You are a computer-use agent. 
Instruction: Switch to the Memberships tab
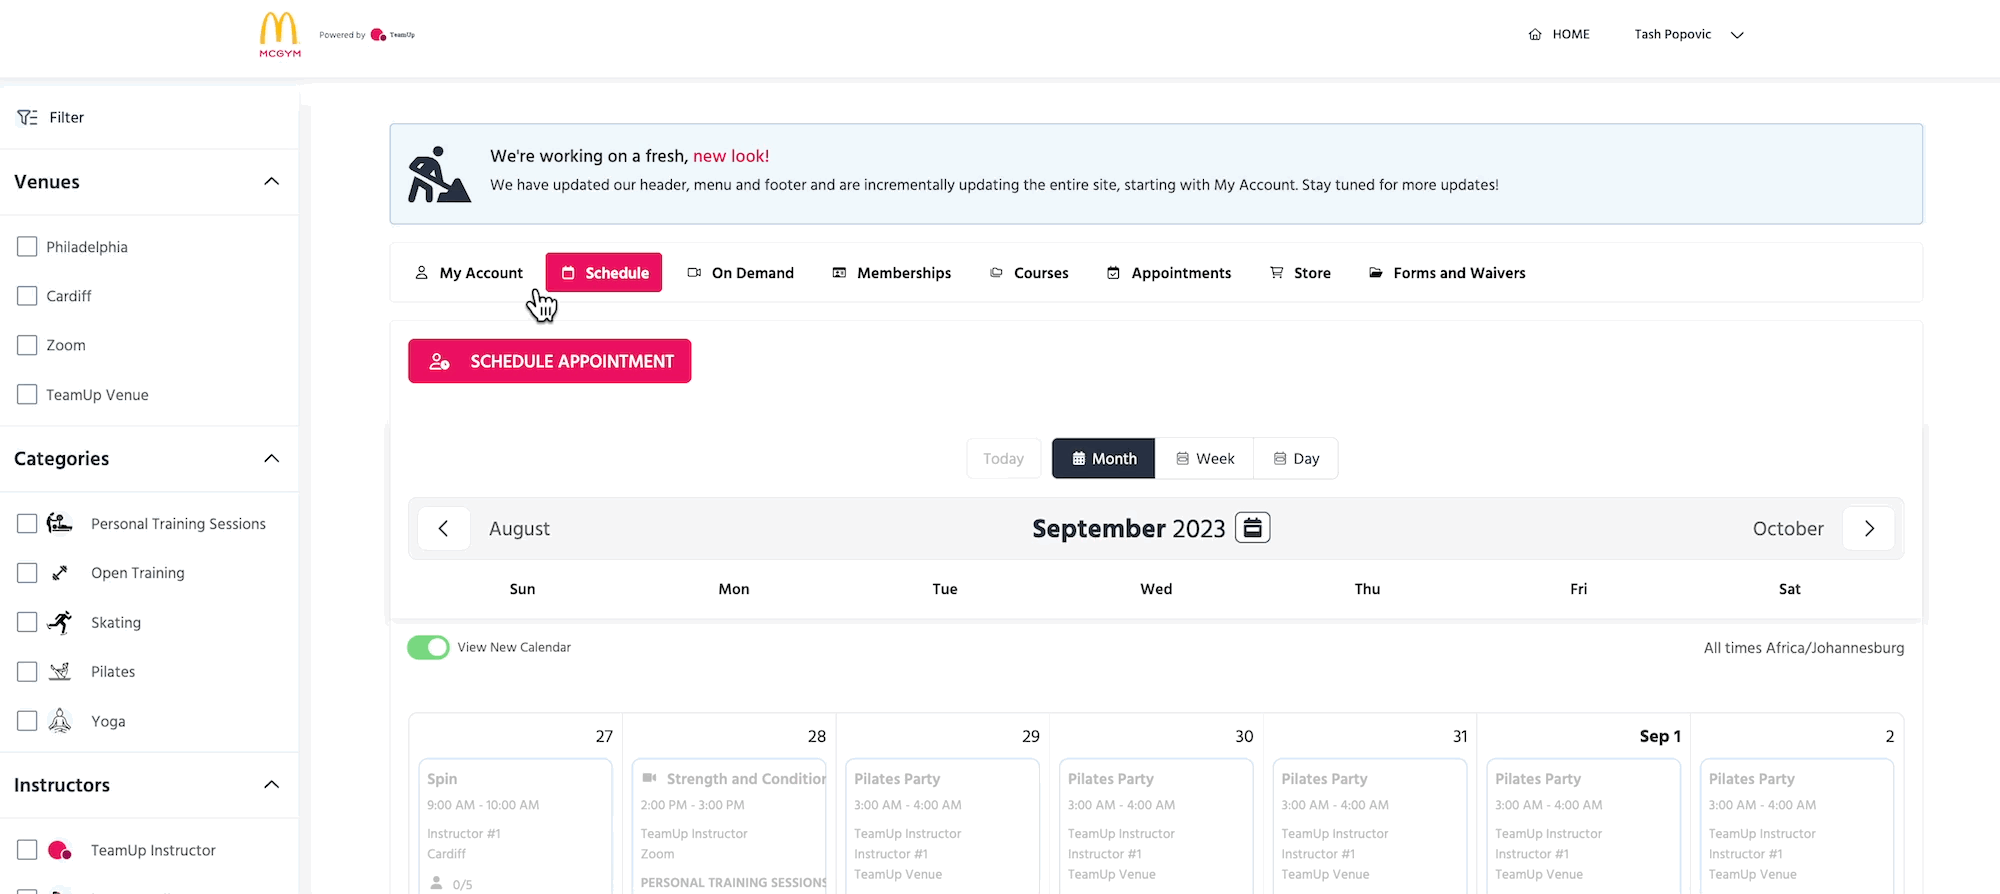click(x=892, y=273)
